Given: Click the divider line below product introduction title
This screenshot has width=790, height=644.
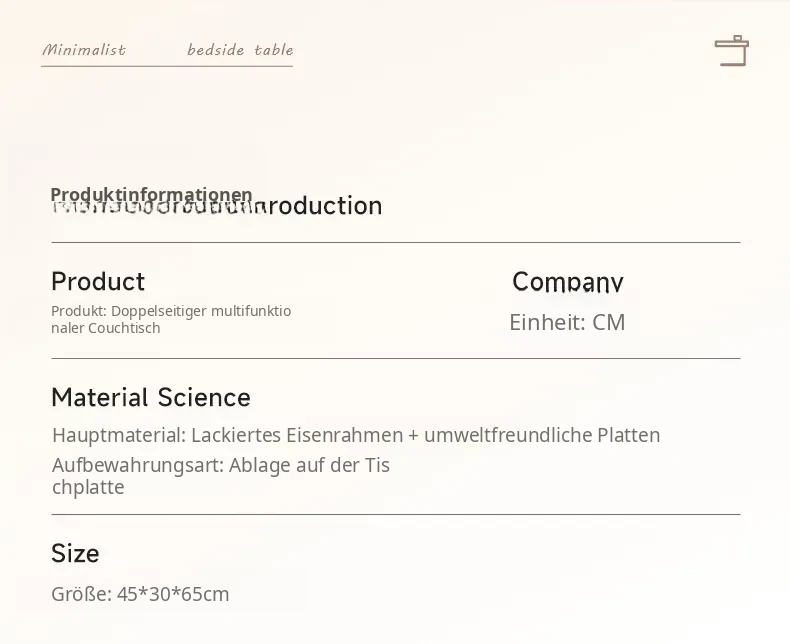Looking at the screenshot, I should pos(396,242).
